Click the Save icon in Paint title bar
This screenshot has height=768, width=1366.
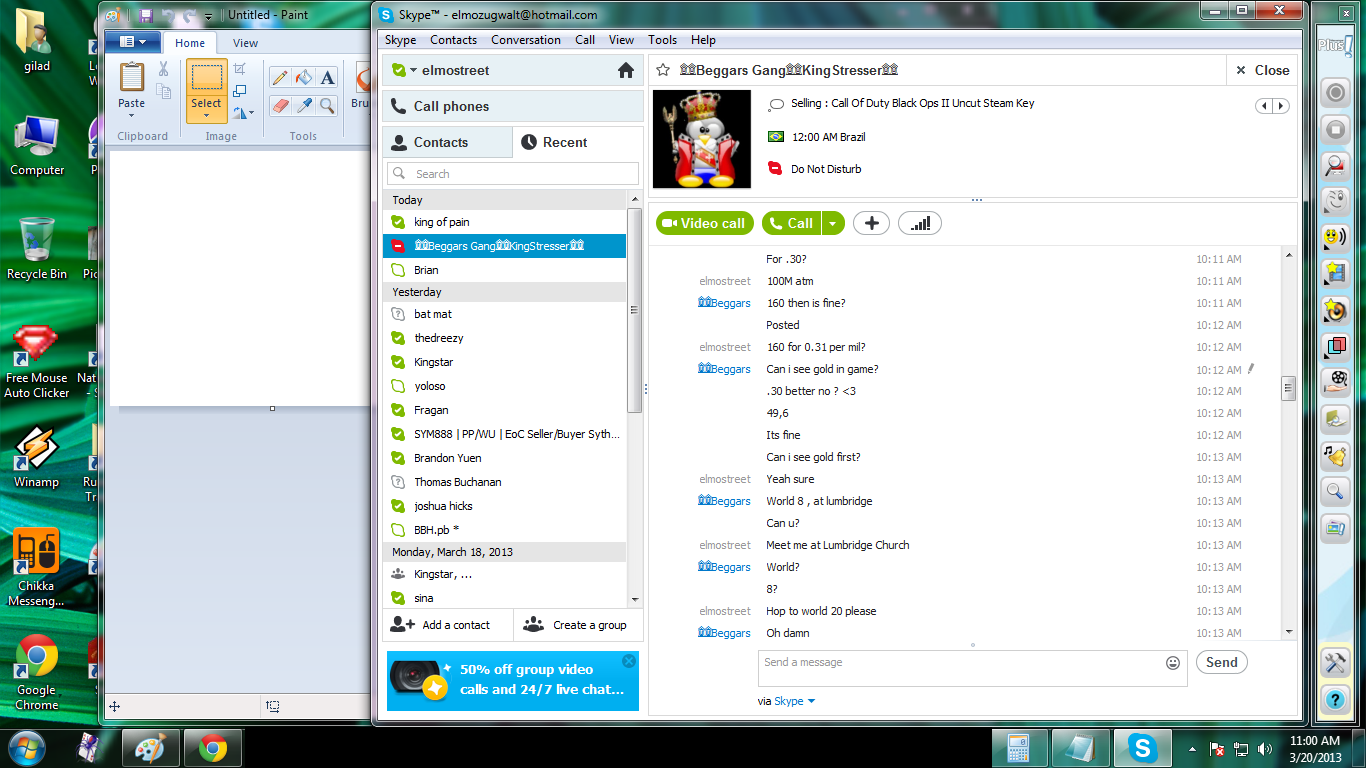[x=146, y=15]
